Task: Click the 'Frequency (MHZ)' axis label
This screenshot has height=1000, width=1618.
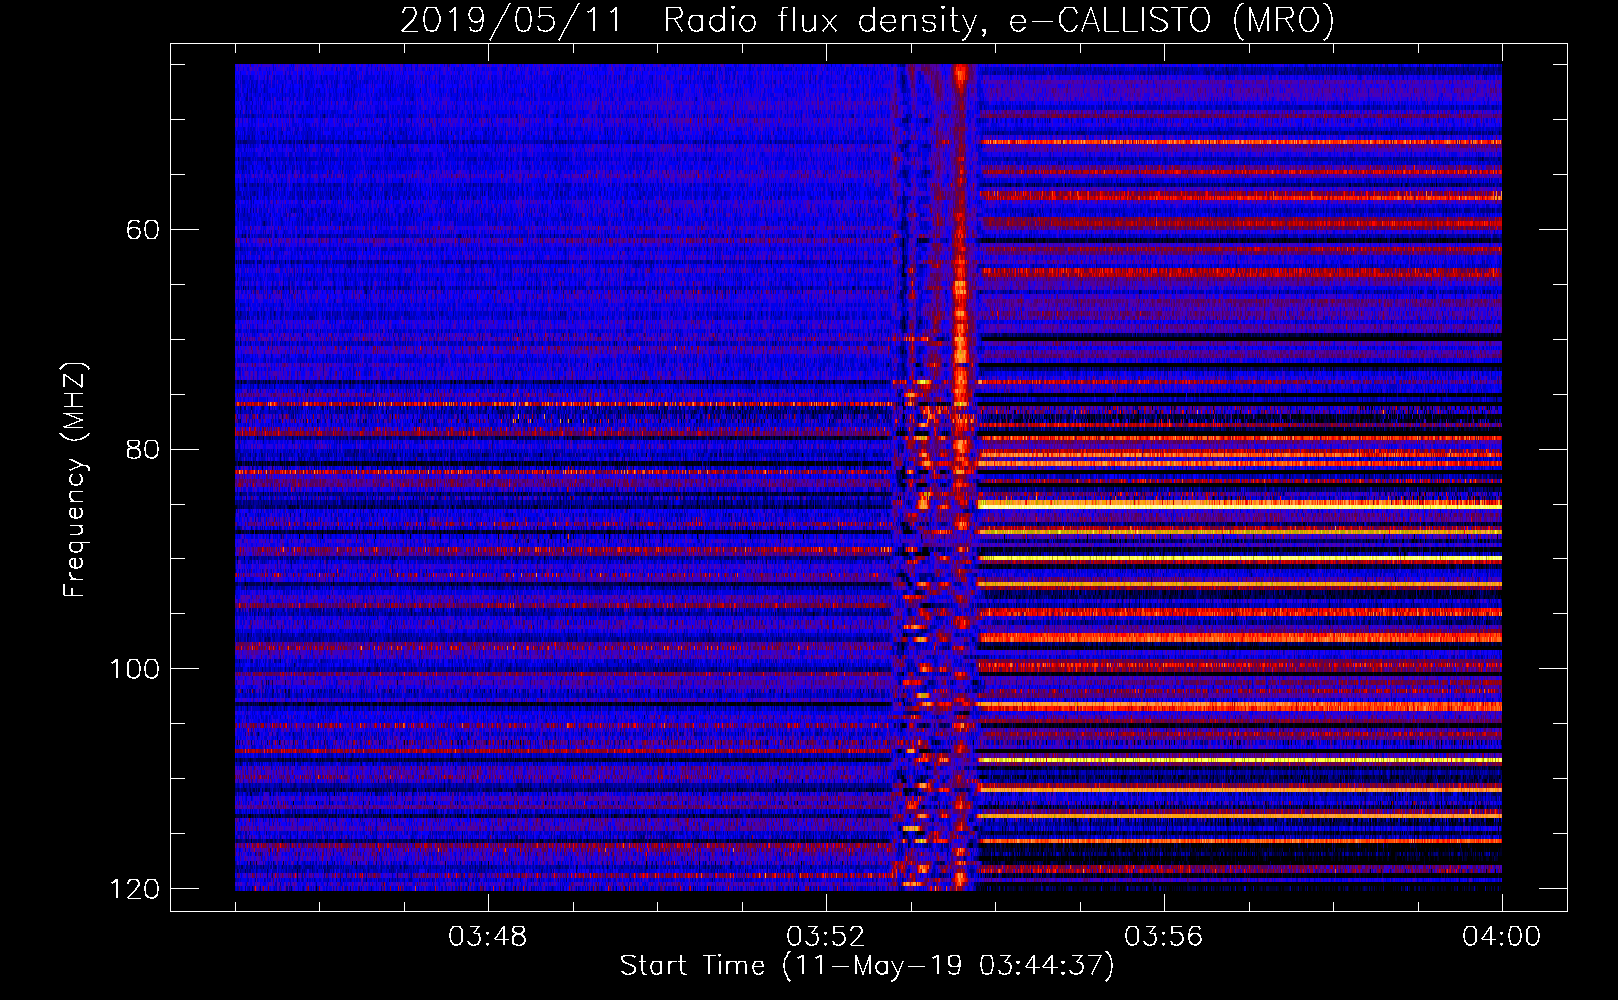Action: (x=75, y=480)
